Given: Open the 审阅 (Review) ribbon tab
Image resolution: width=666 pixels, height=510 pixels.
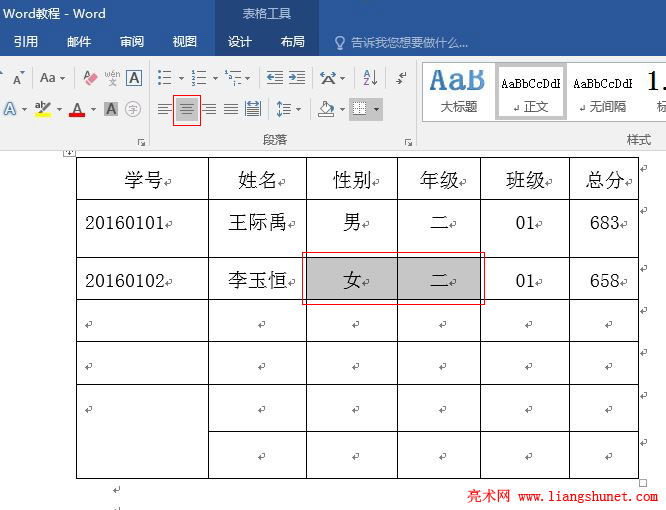Looking at the screenshot, I should [132, 42].
